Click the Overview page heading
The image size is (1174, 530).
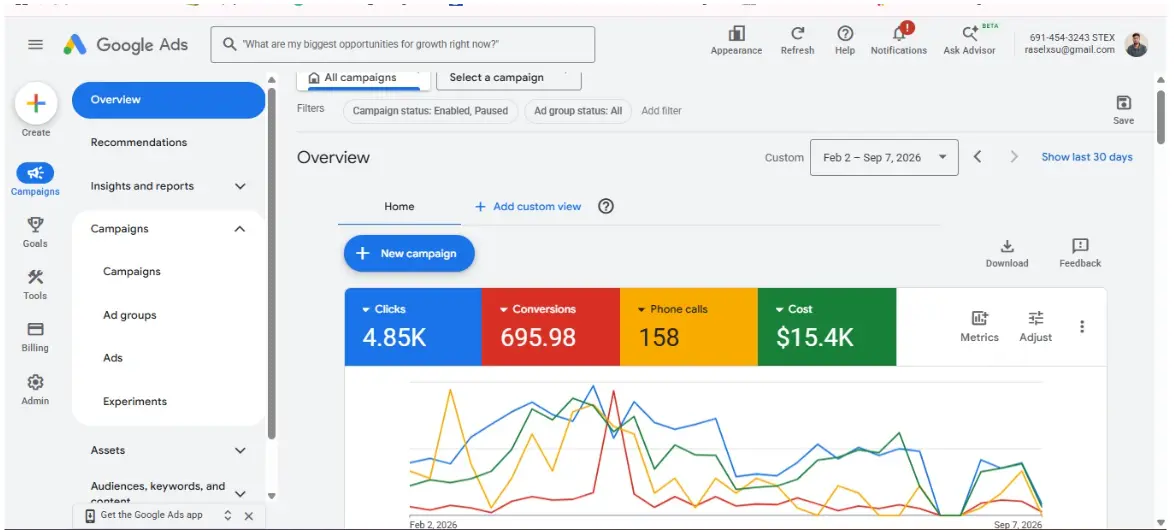[333, 157]
